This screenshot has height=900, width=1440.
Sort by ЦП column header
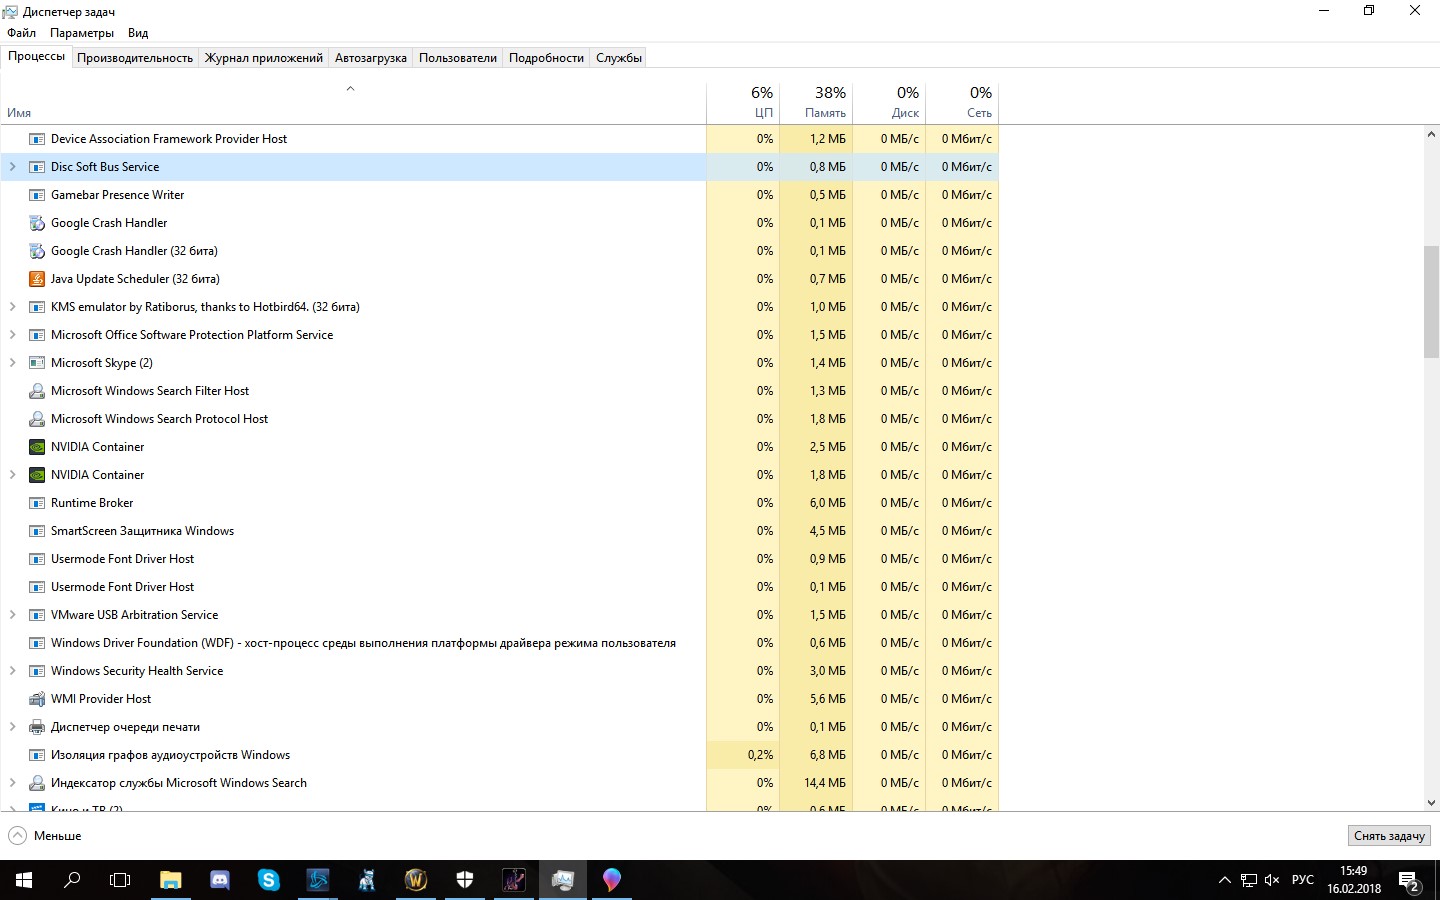[x=743, y=102]
